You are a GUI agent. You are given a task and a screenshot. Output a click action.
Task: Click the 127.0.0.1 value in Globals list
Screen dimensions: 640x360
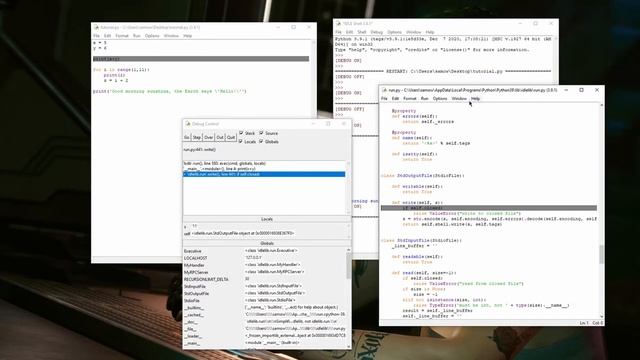pyautogui.click(x=253, y=258)
